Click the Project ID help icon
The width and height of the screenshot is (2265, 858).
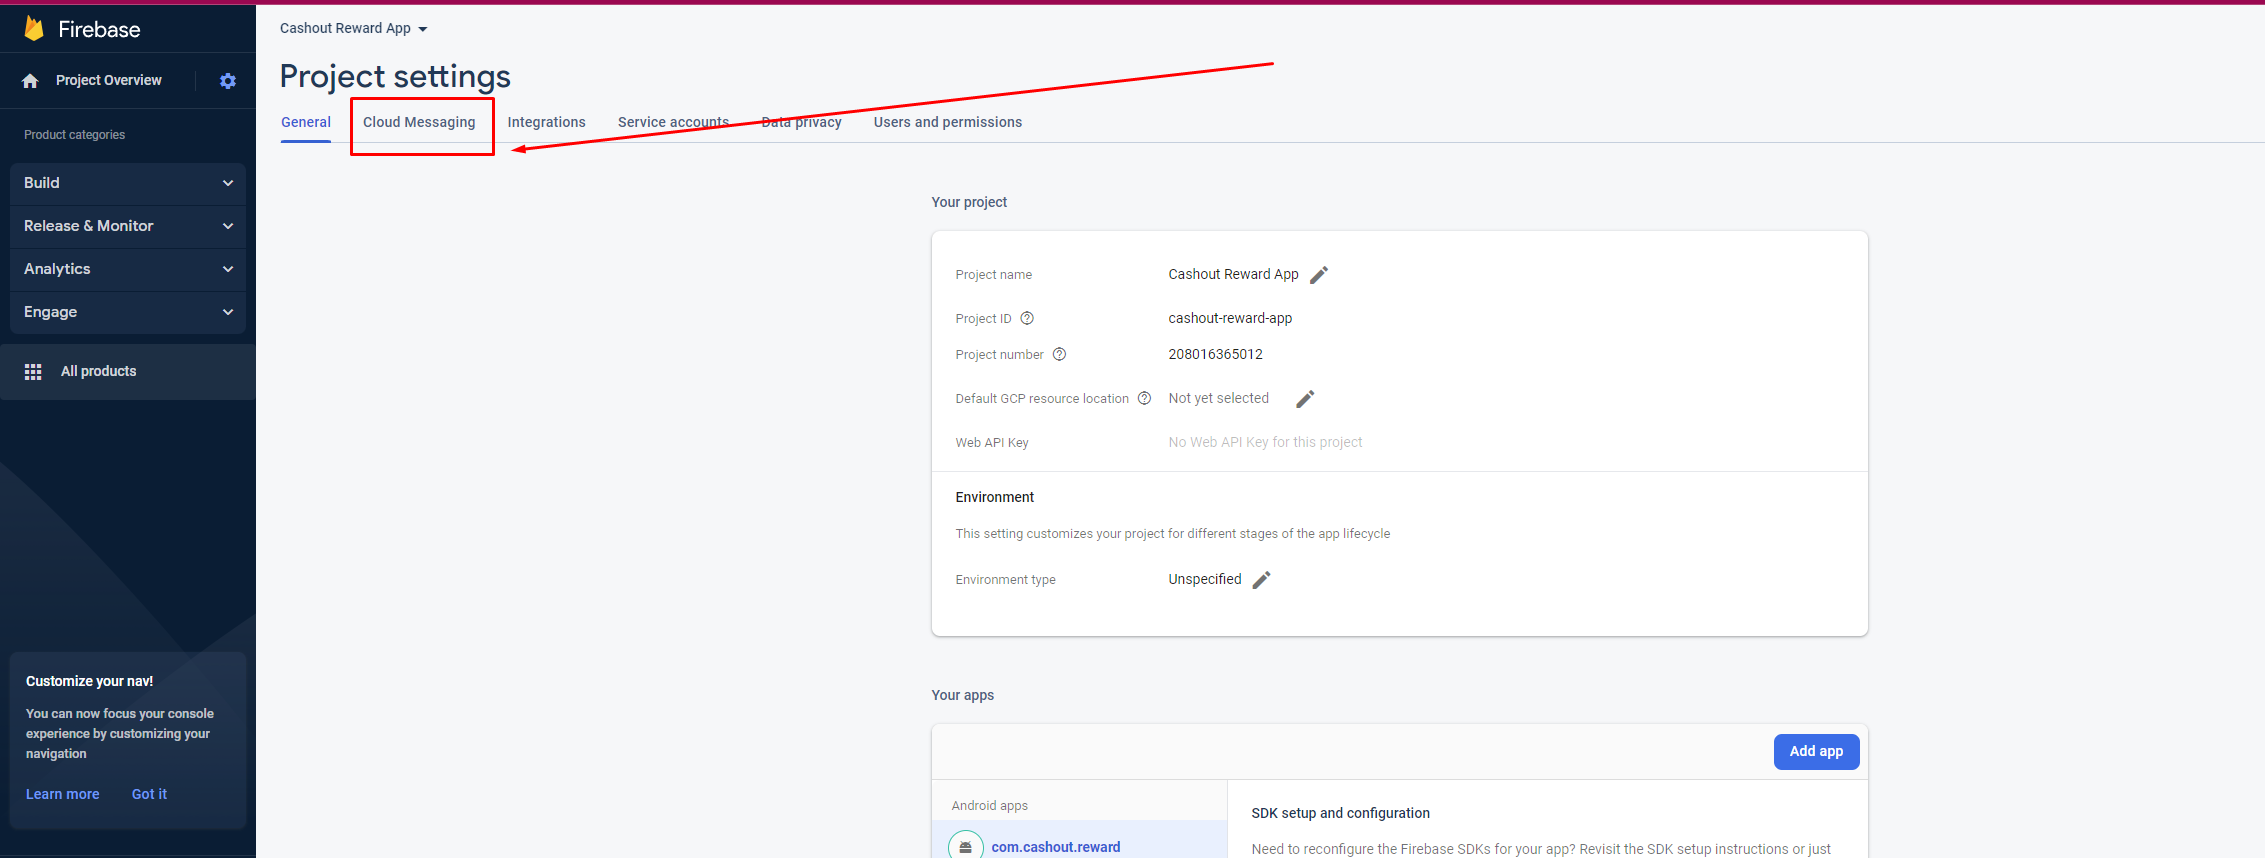1027,319
